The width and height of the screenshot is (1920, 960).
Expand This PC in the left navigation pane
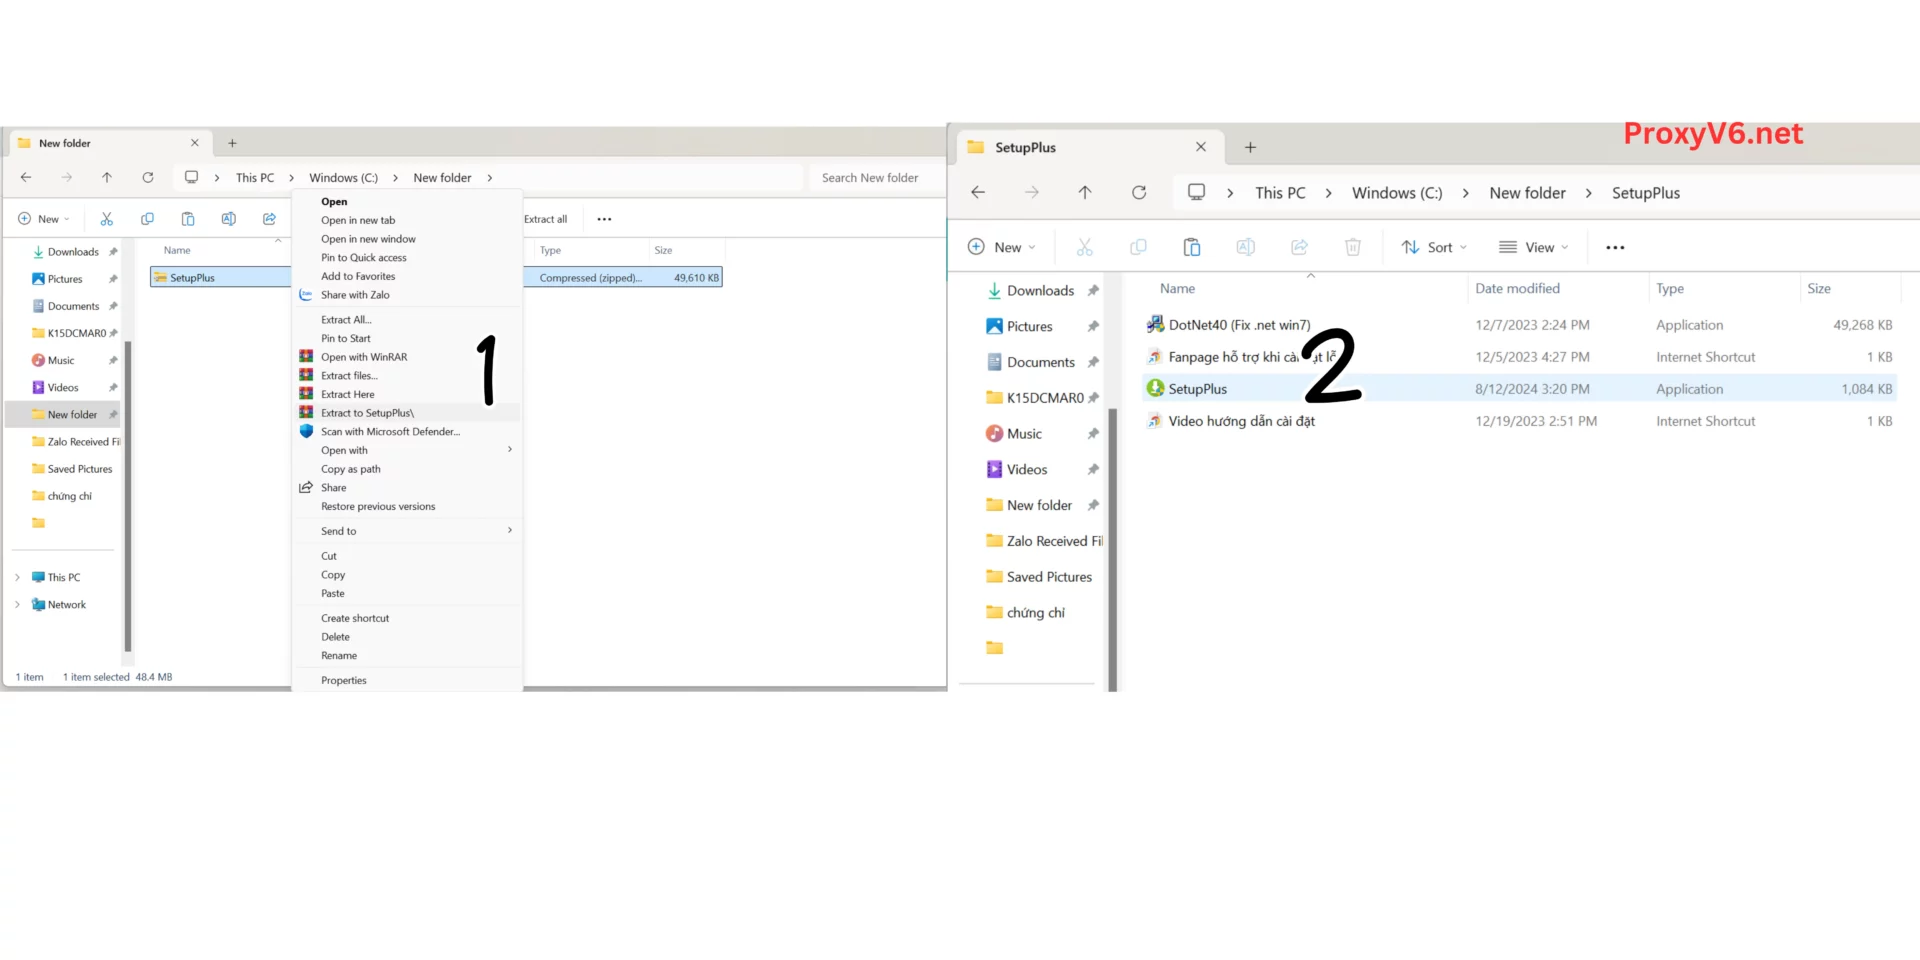coord(17,577)
